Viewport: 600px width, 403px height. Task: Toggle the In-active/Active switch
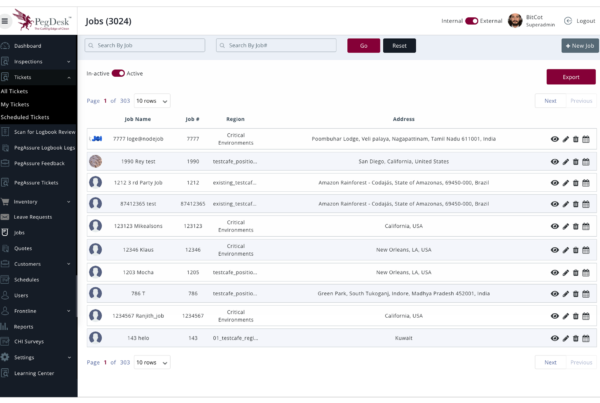[118, 73]
